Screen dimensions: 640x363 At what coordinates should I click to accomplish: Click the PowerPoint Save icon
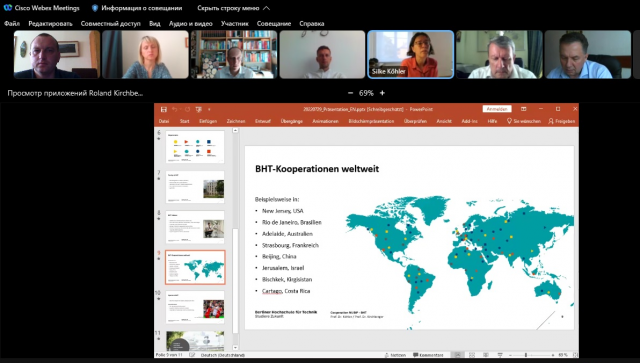[x=164, y=109]
